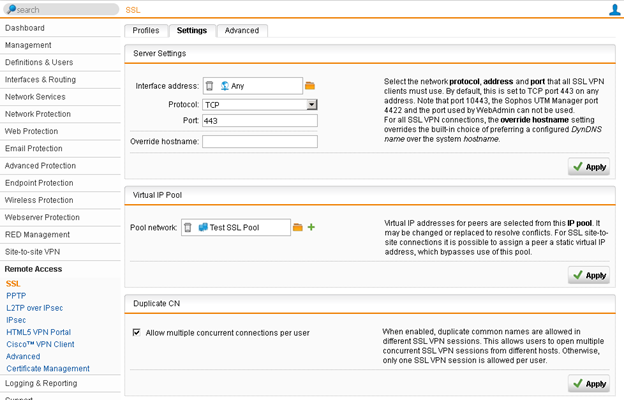Open the Protocol TCP dropdown
The width and height of the screenshot is (624, 400).
click(x=311, y=104)
